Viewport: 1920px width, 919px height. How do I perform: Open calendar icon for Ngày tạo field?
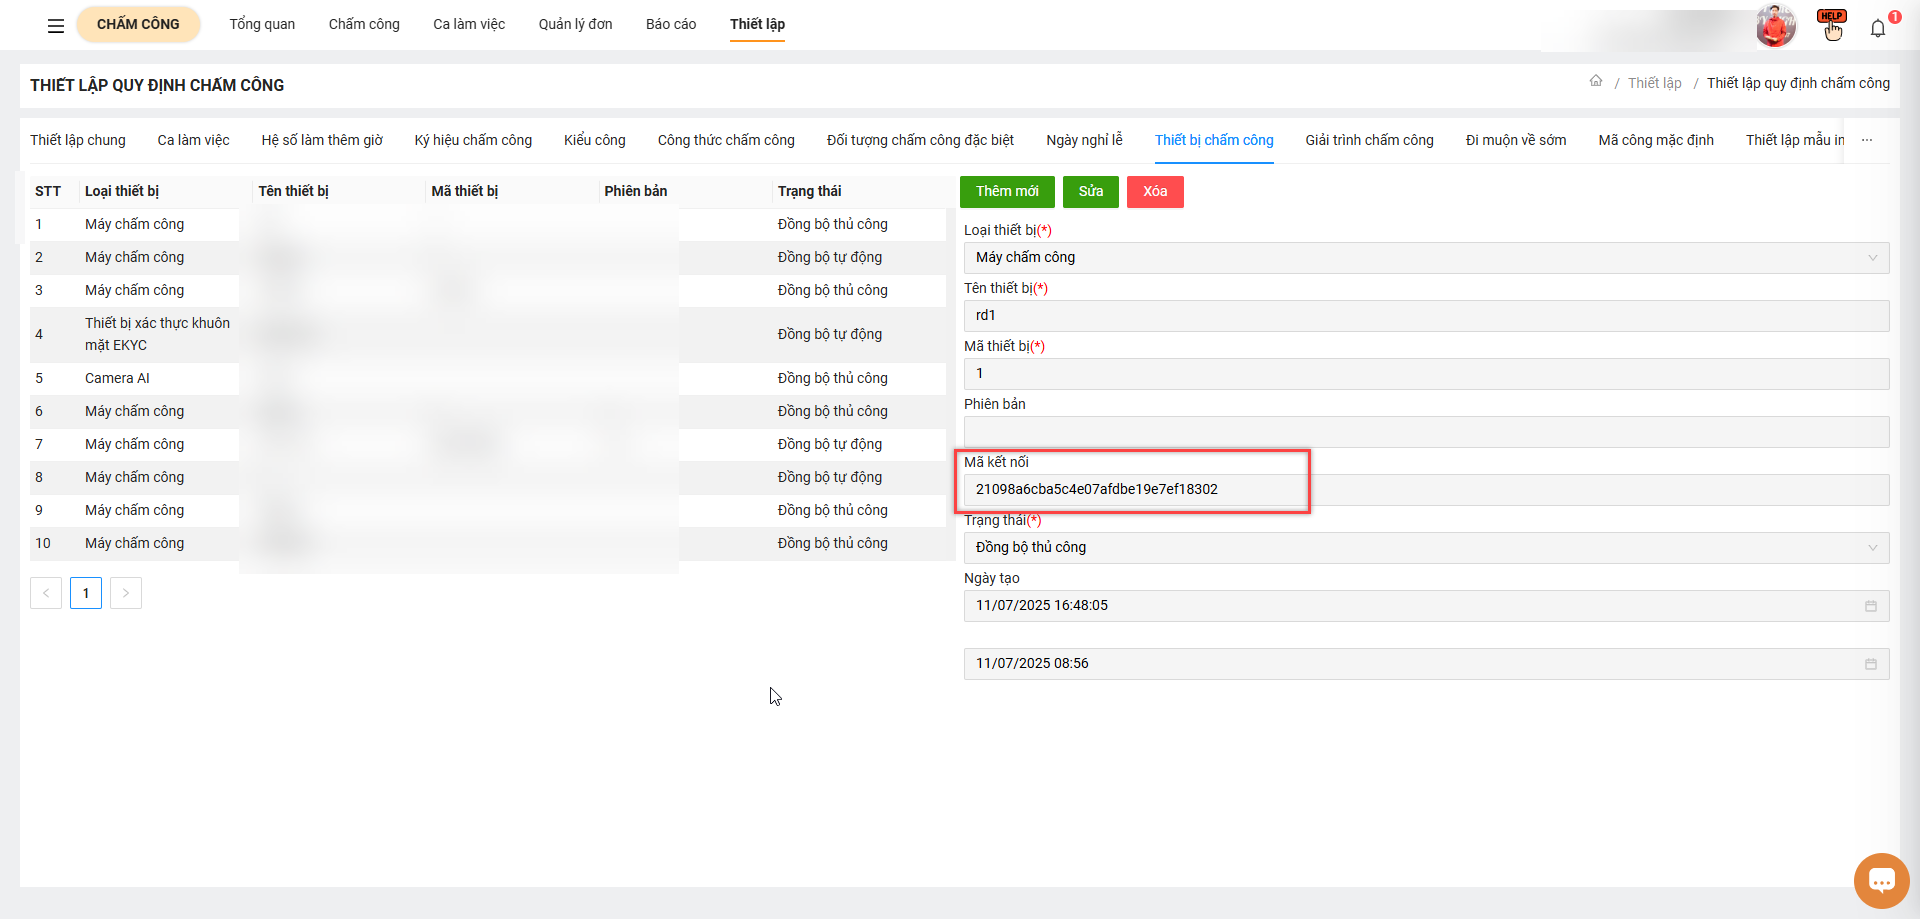click(x=1871, y=606)
